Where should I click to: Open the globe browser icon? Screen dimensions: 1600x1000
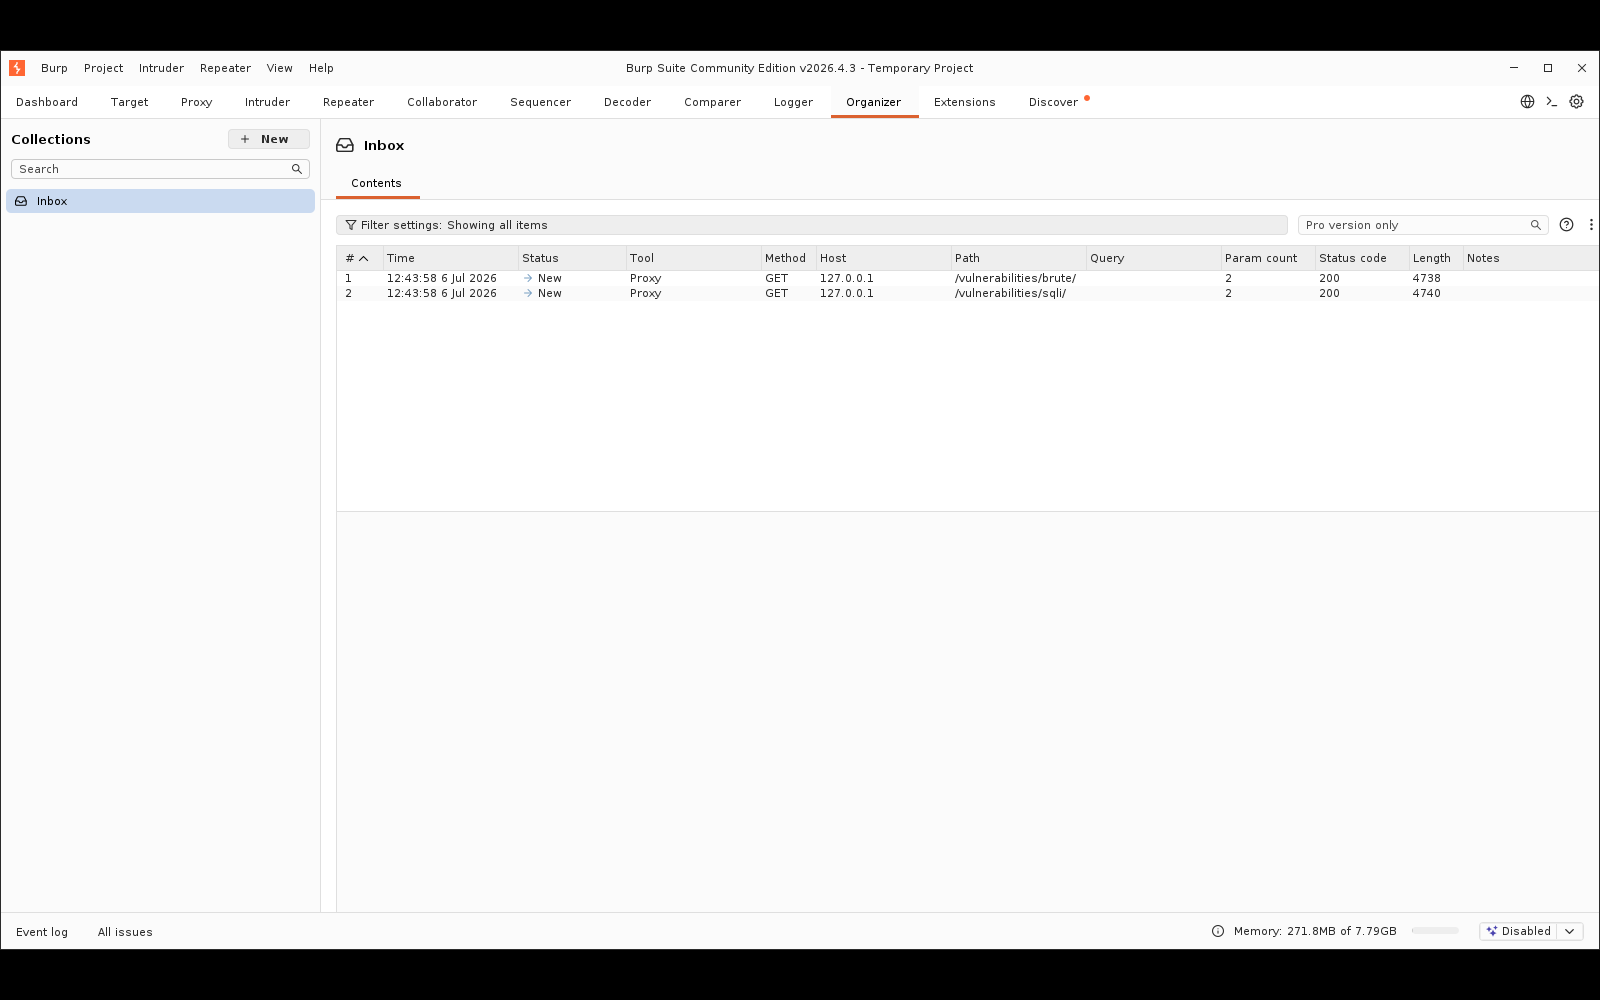1527,102
